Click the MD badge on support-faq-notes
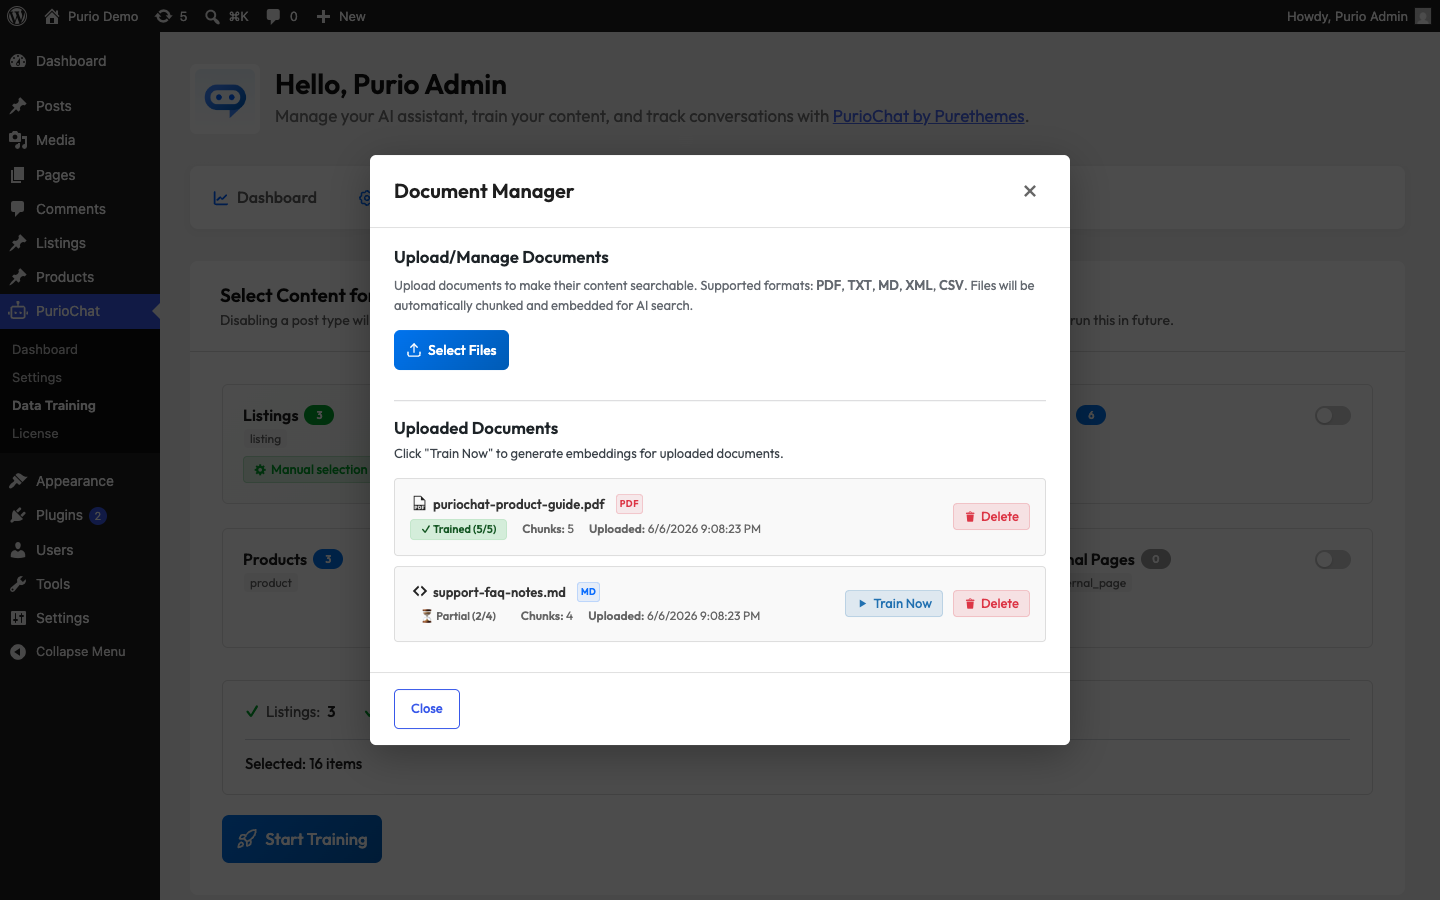The width and height of the screenshot is (1440, 900). (588, 592)
